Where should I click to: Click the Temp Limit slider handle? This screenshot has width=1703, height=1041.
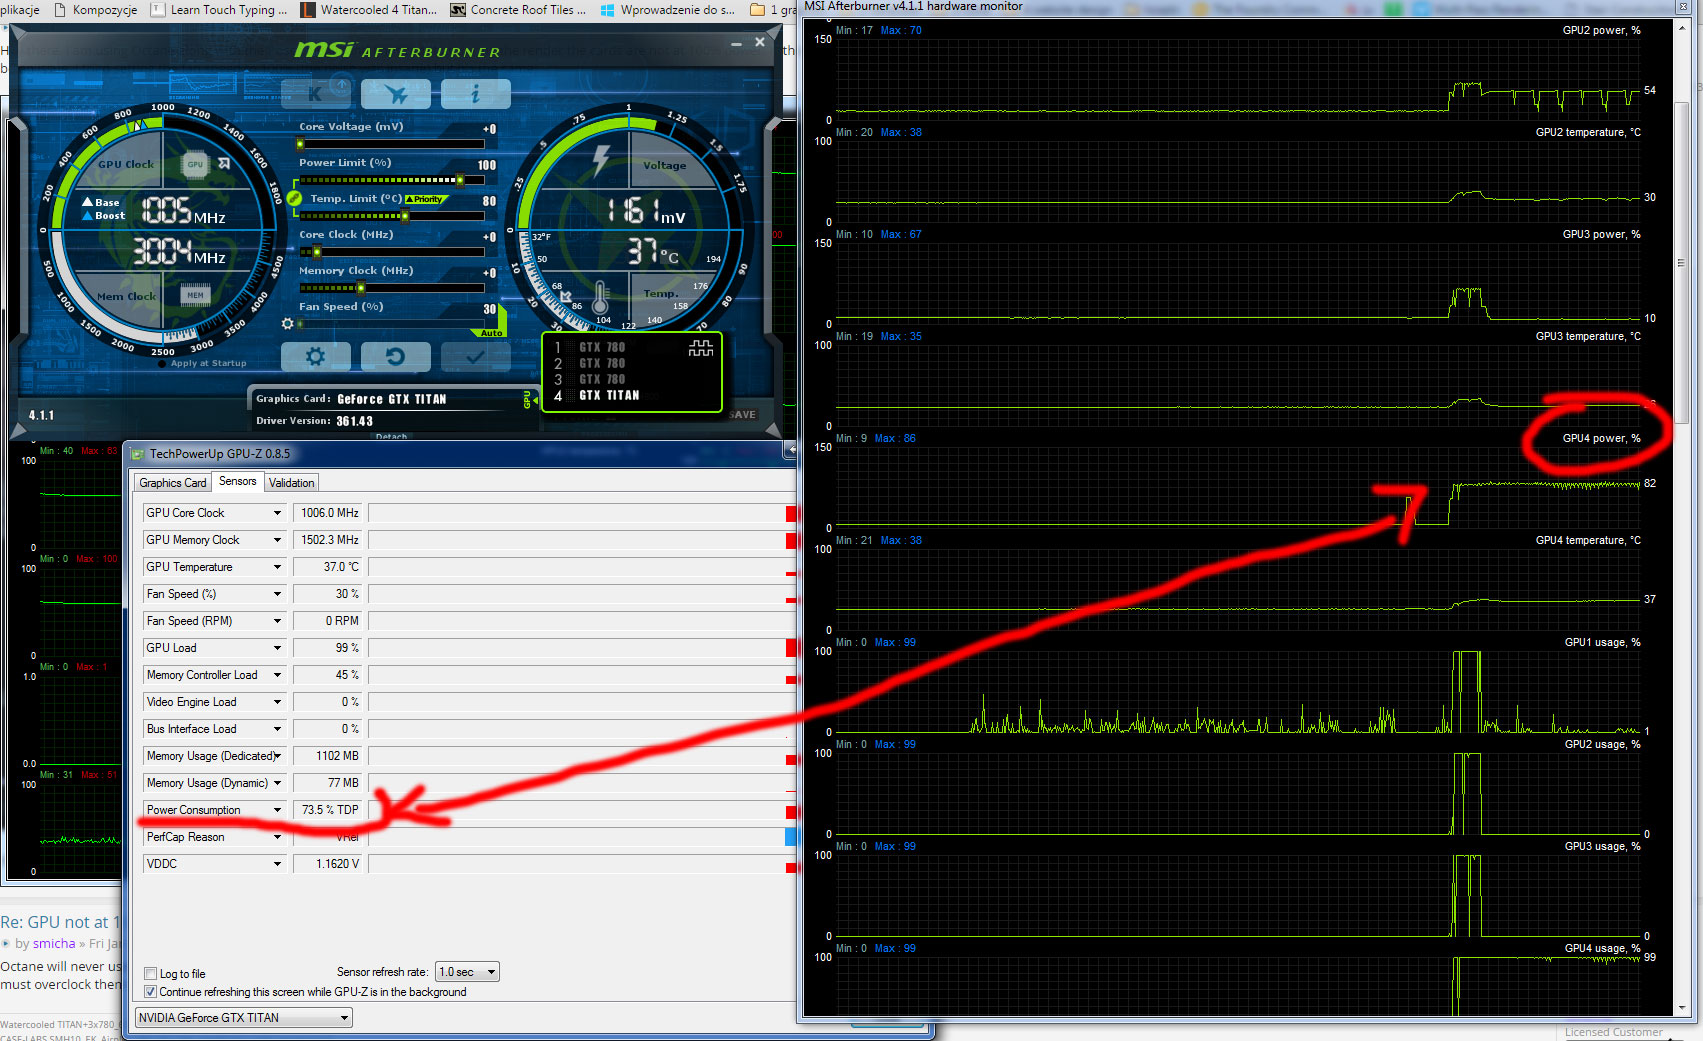[x=404, y=216]
